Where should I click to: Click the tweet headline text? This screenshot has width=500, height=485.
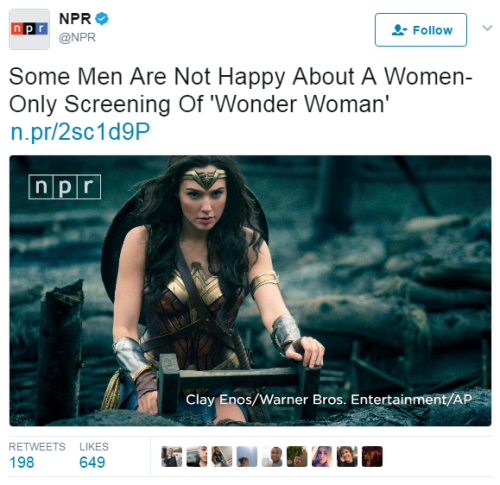pos(241,90)
